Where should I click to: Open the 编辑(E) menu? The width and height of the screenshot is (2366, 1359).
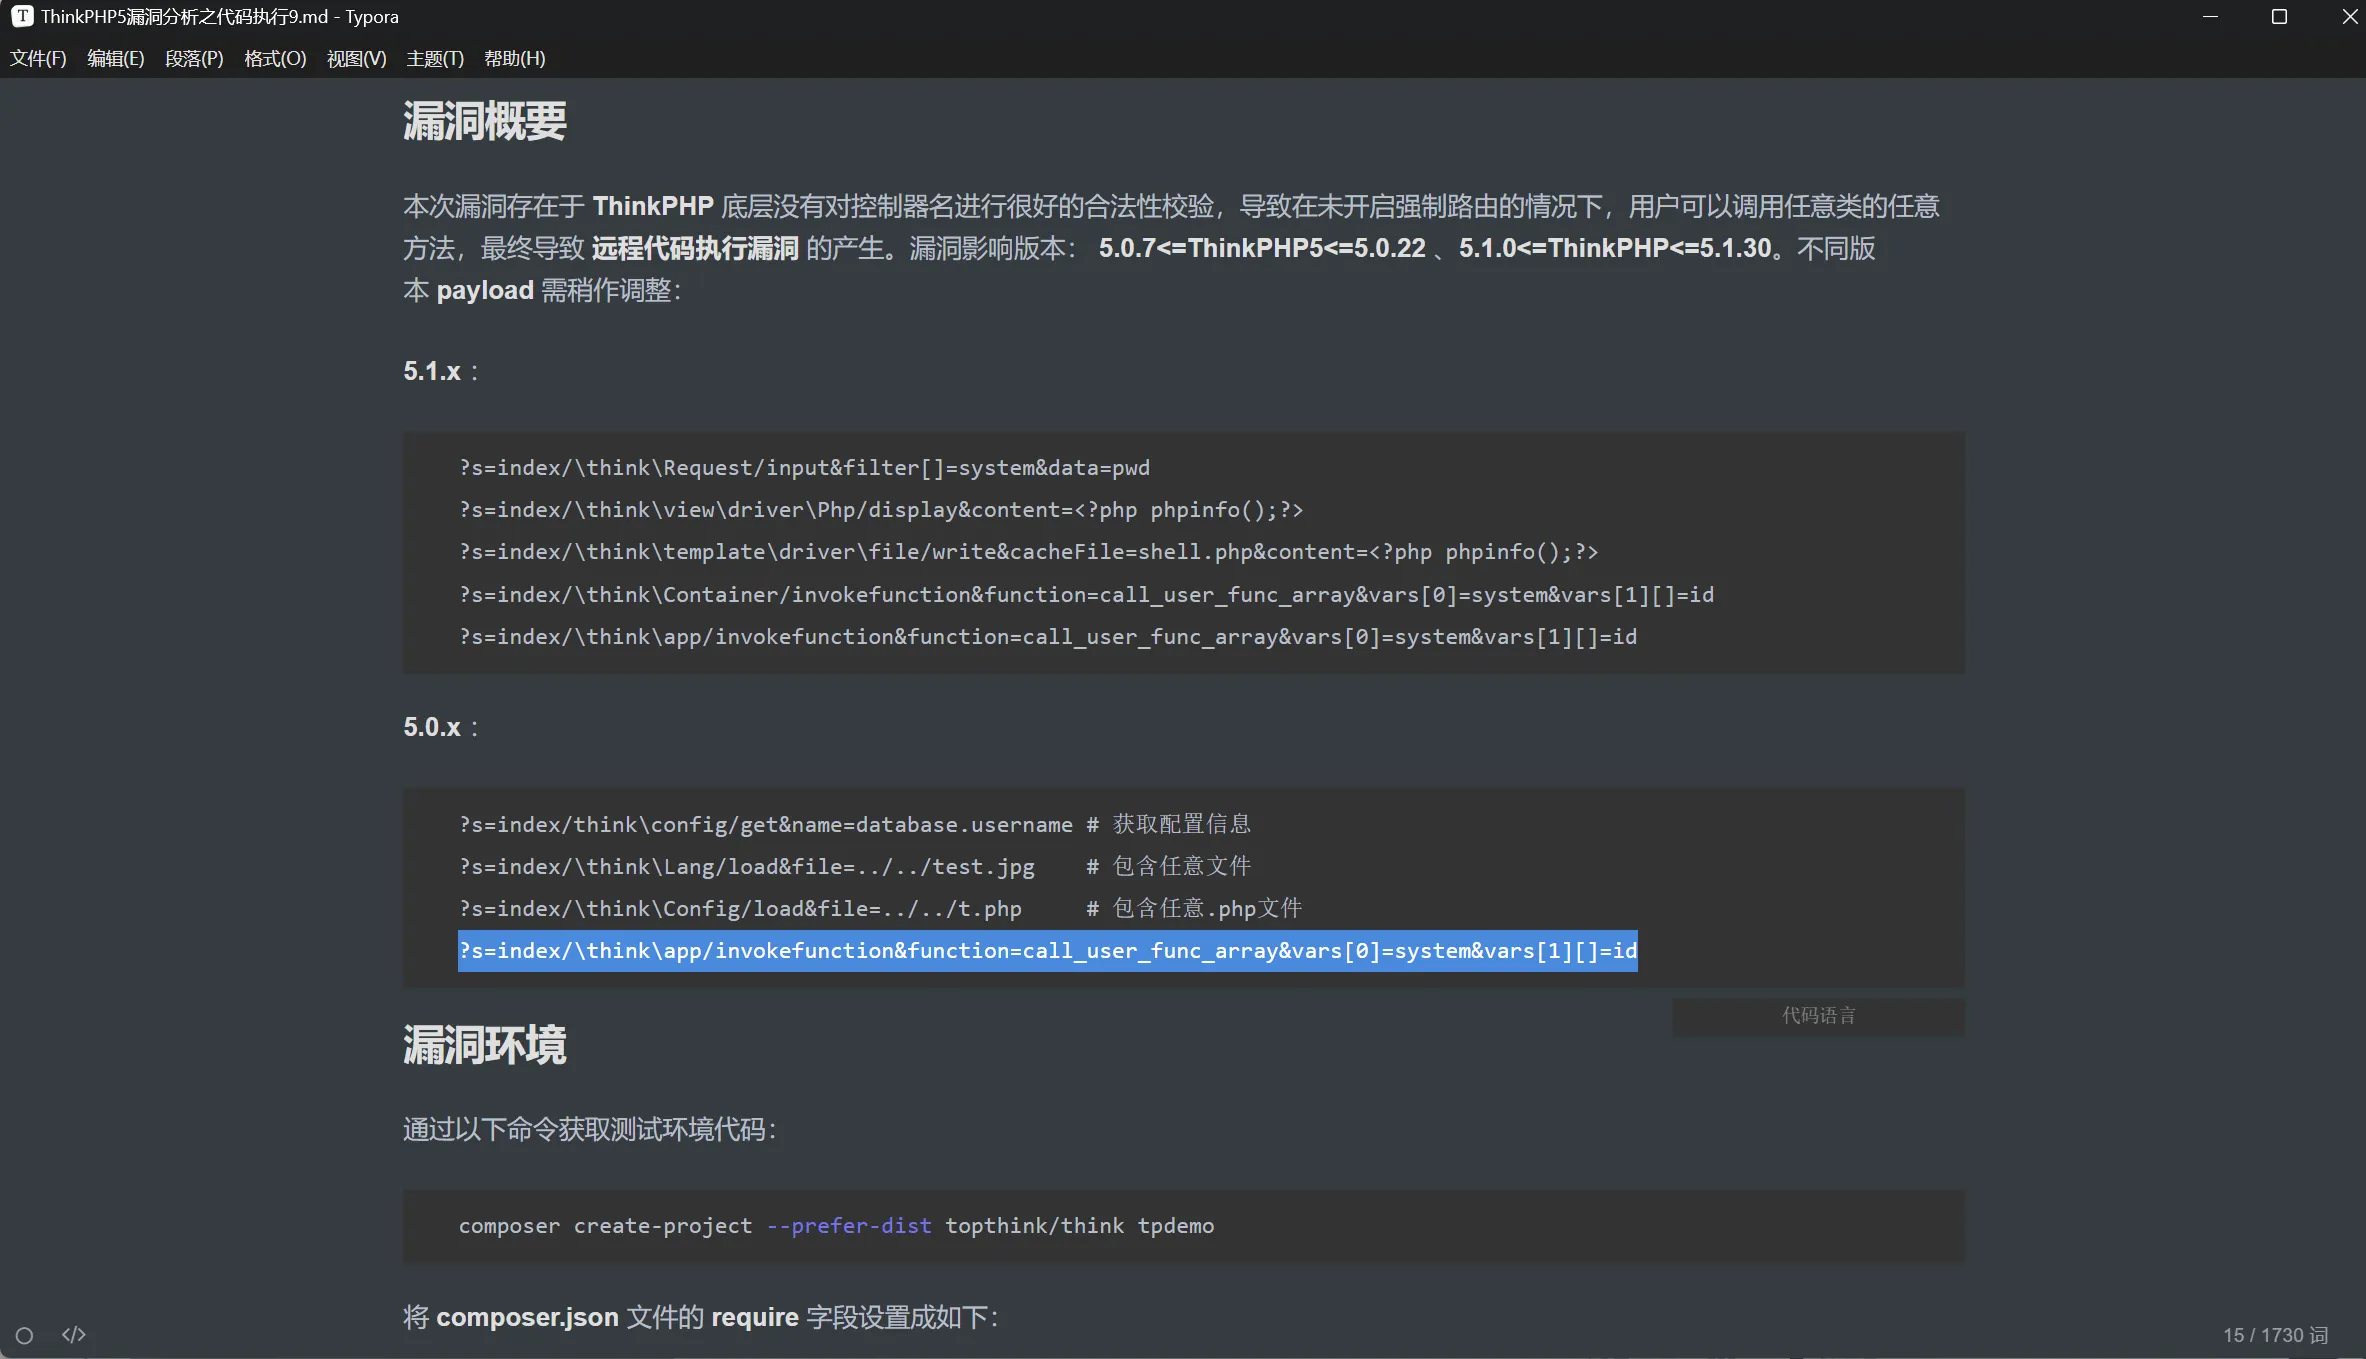point(115,58)
